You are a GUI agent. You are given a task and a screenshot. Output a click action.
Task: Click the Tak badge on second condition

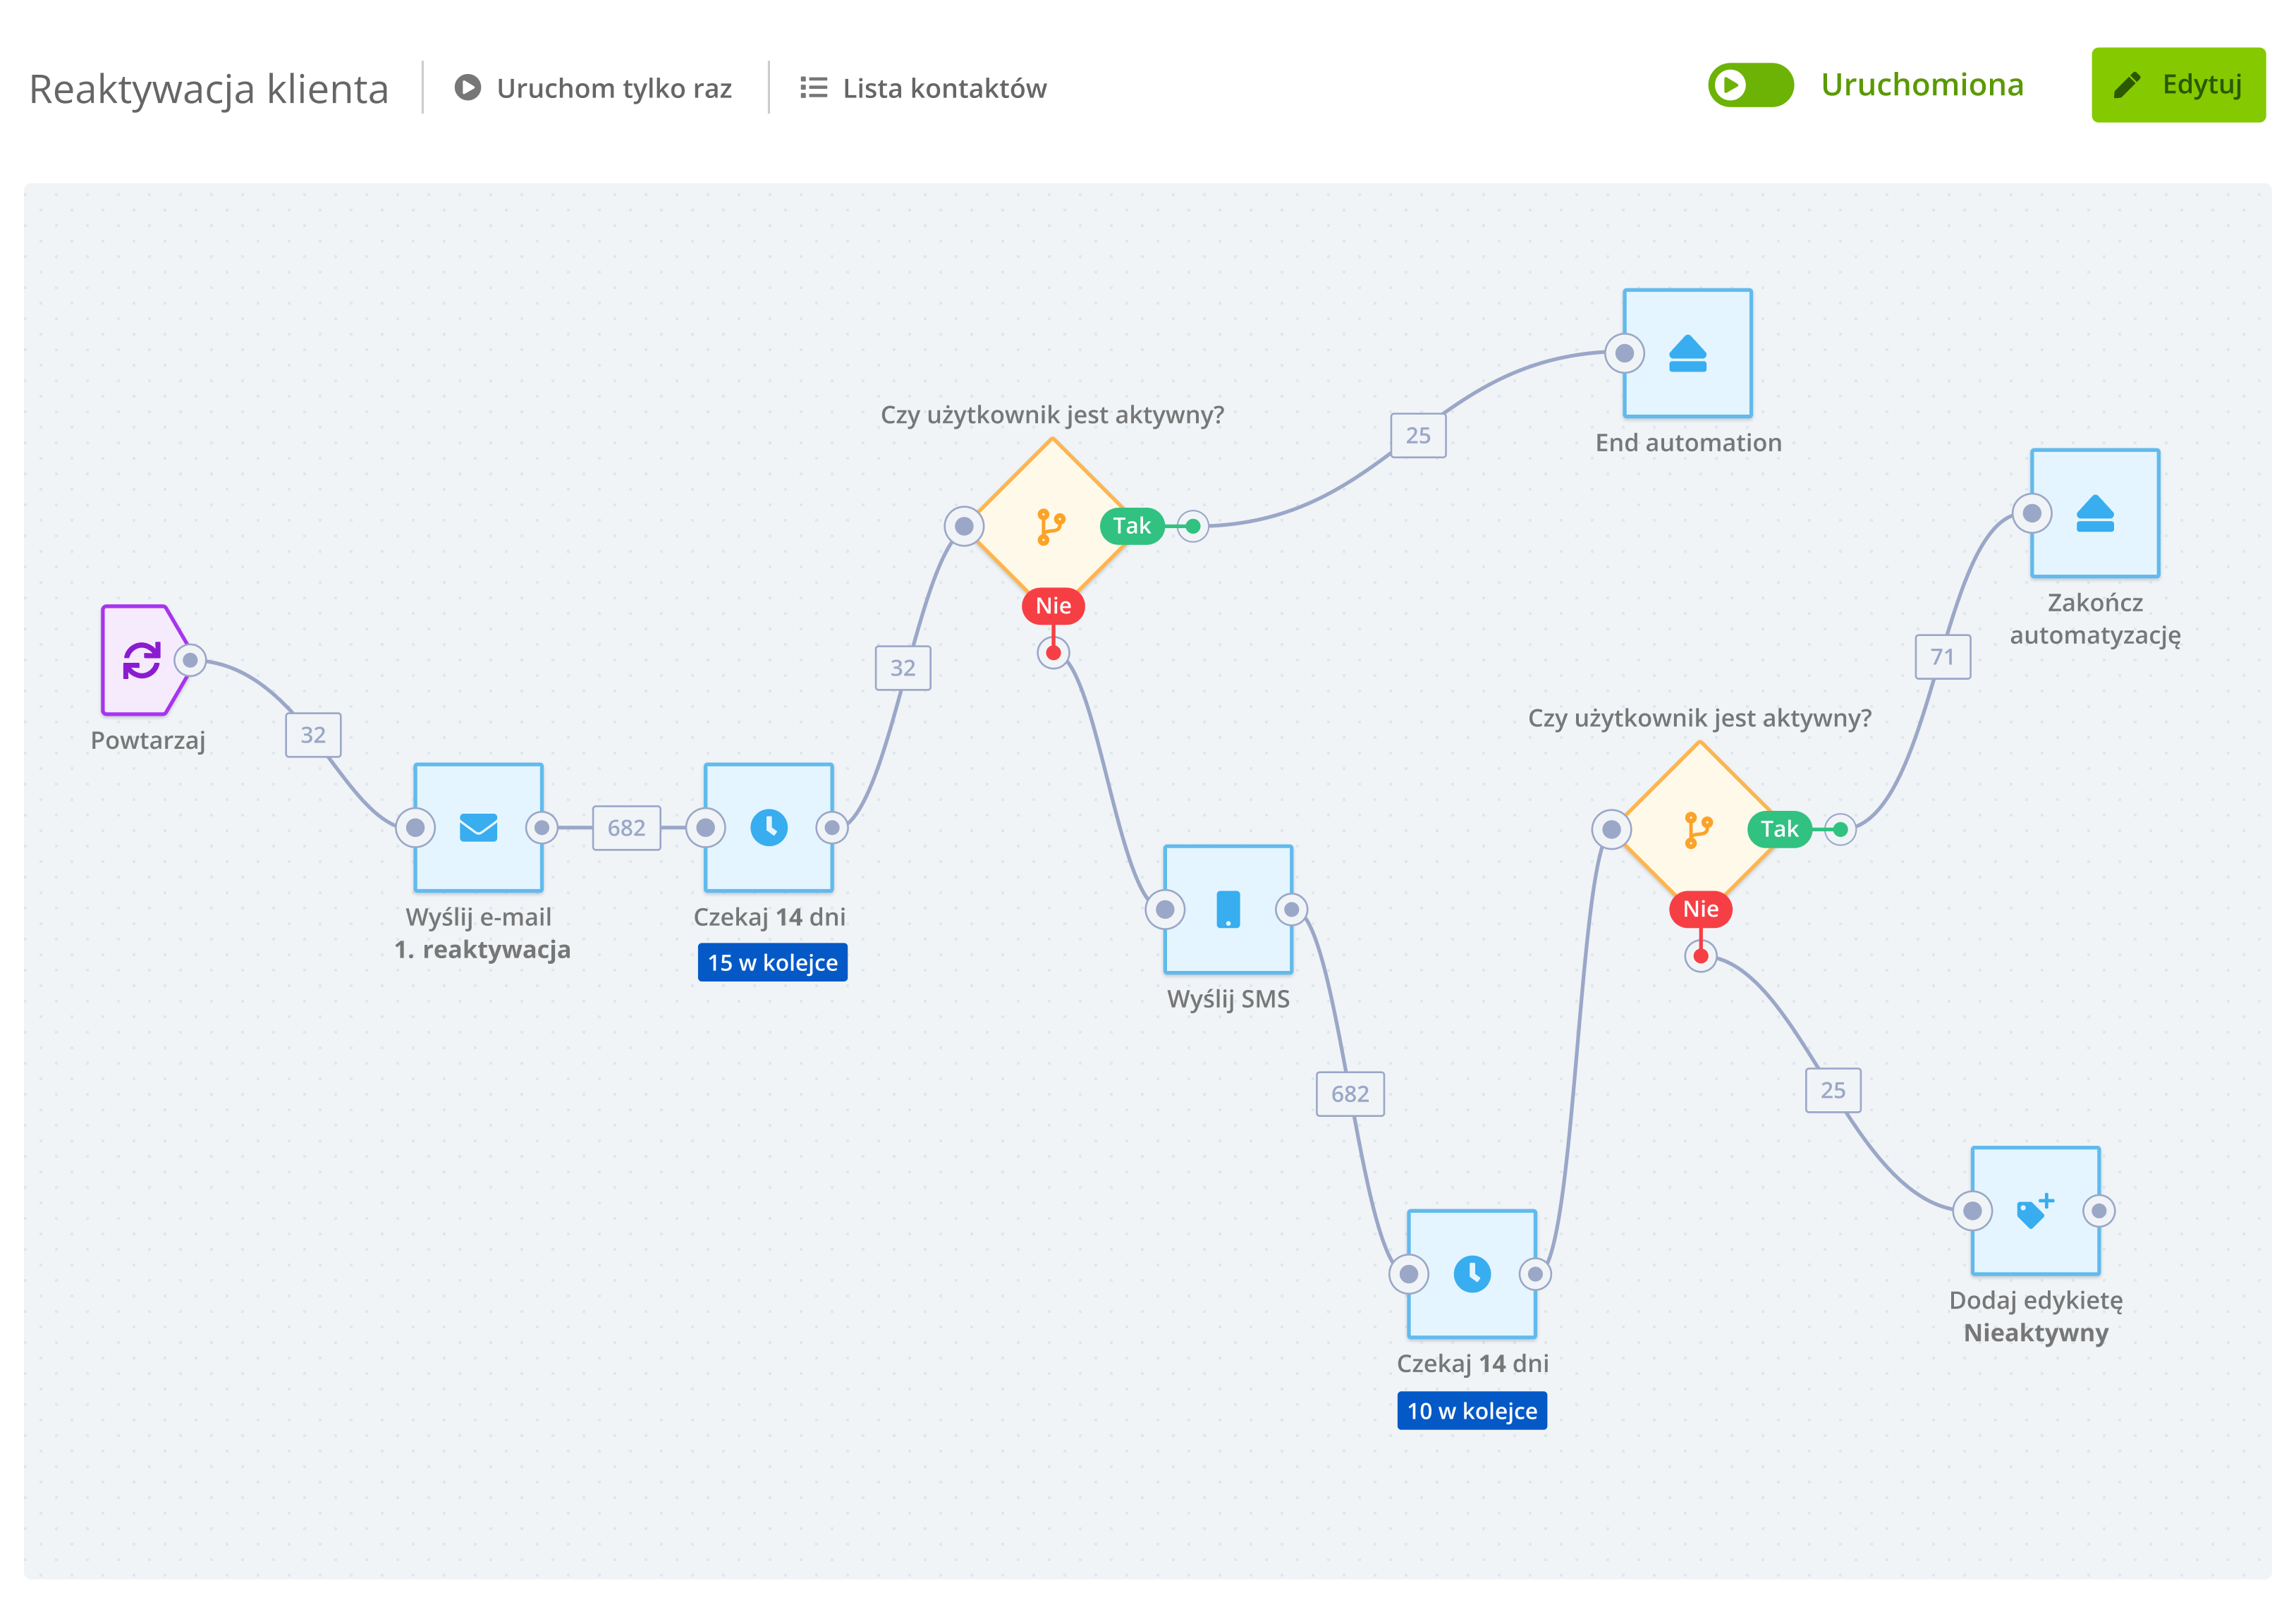pyautogui.click(x=1780, y=829)
